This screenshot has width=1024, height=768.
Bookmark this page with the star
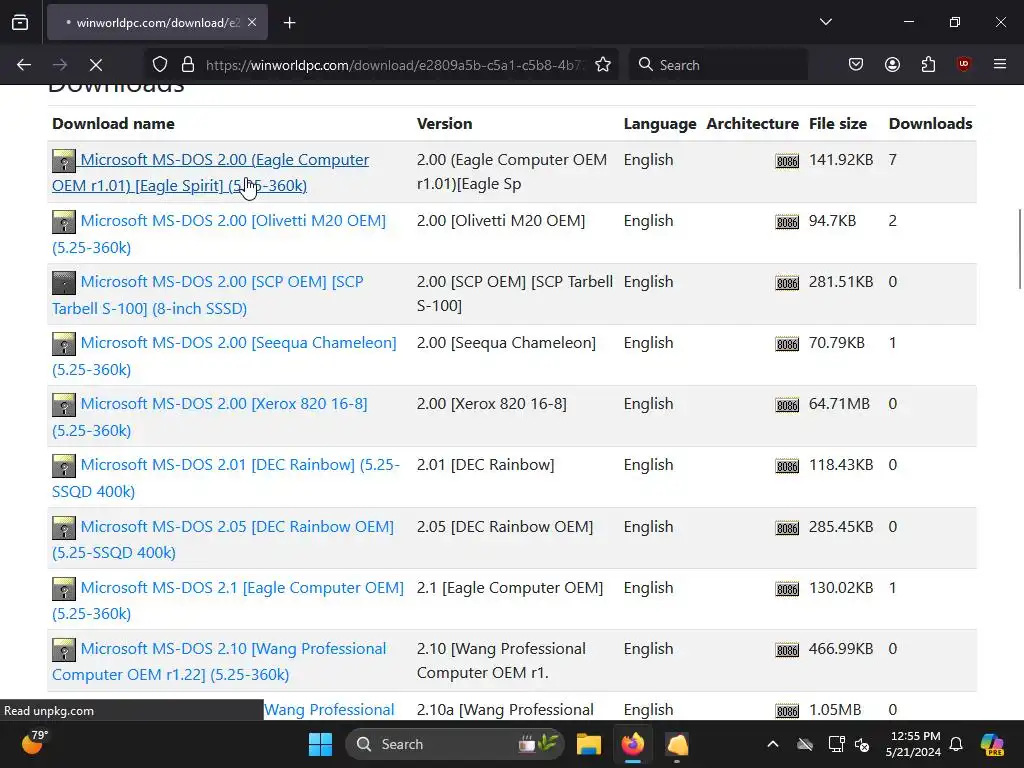point(603,65)
